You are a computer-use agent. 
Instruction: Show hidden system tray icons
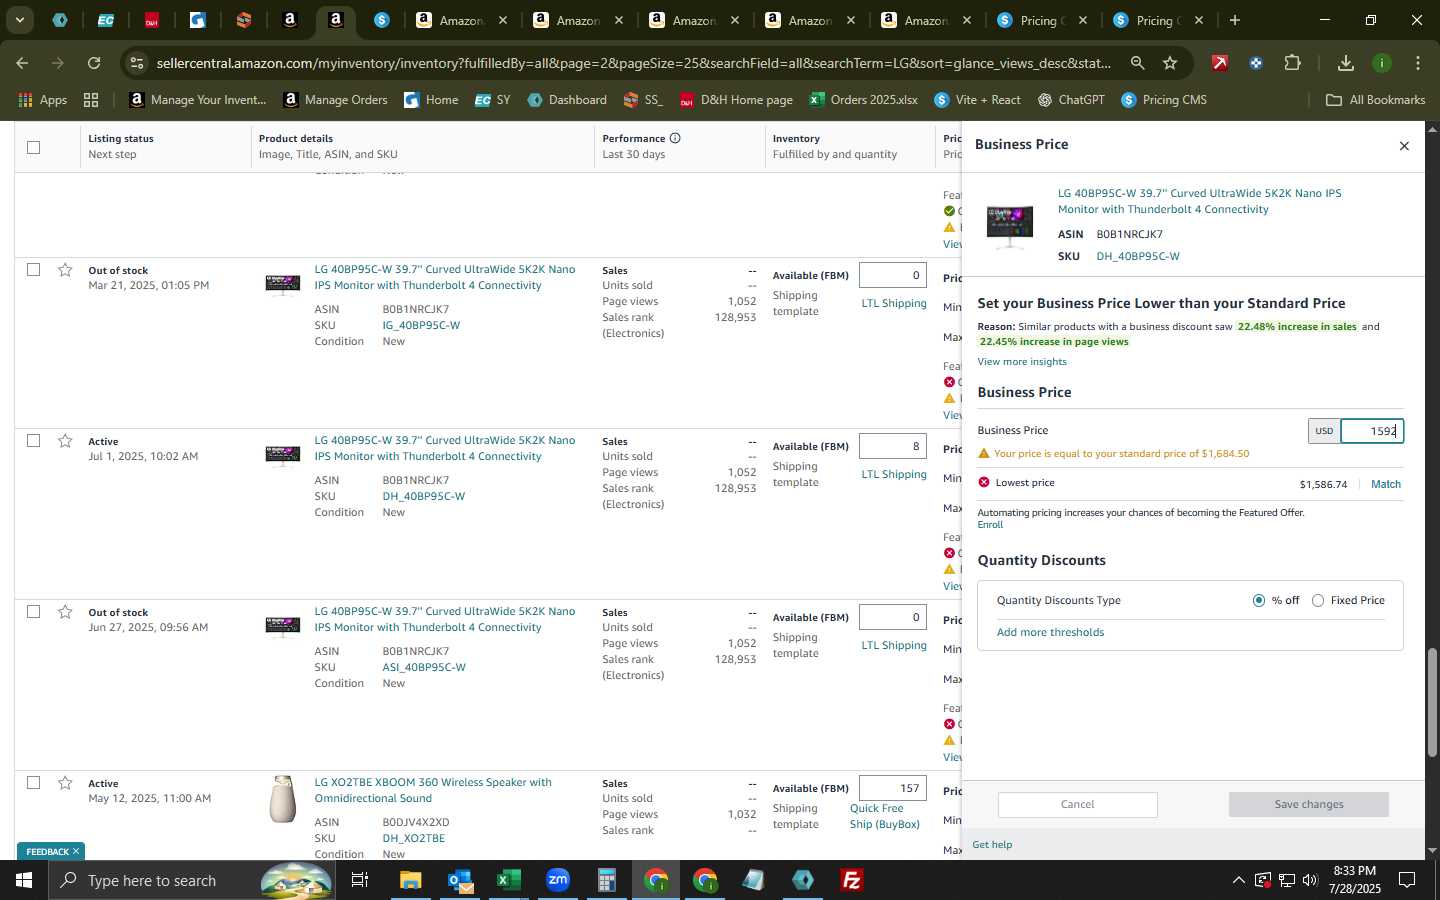coord(1238,880)
